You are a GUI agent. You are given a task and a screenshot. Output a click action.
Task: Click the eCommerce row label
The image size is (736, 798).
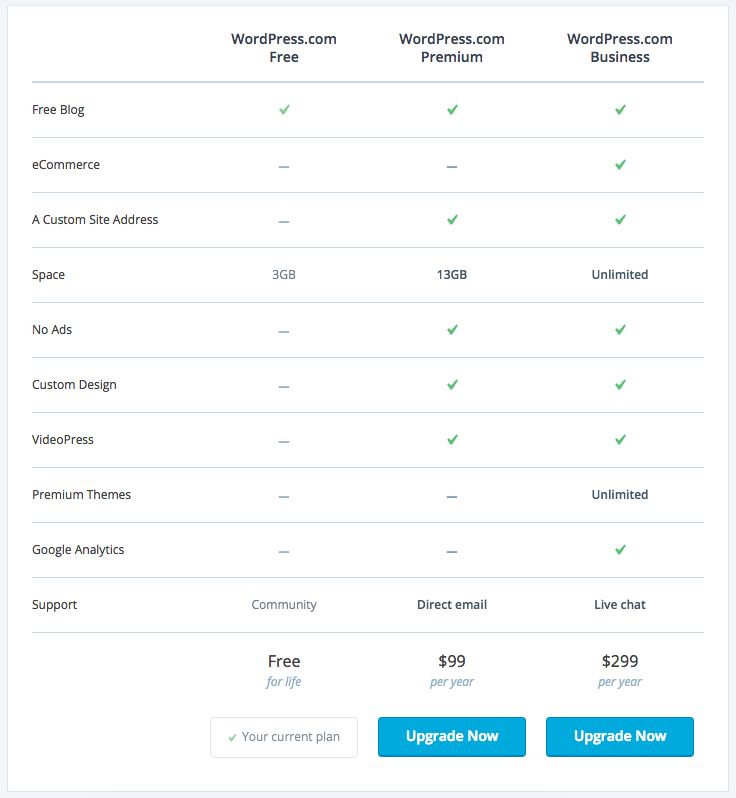tap(66, 164)
